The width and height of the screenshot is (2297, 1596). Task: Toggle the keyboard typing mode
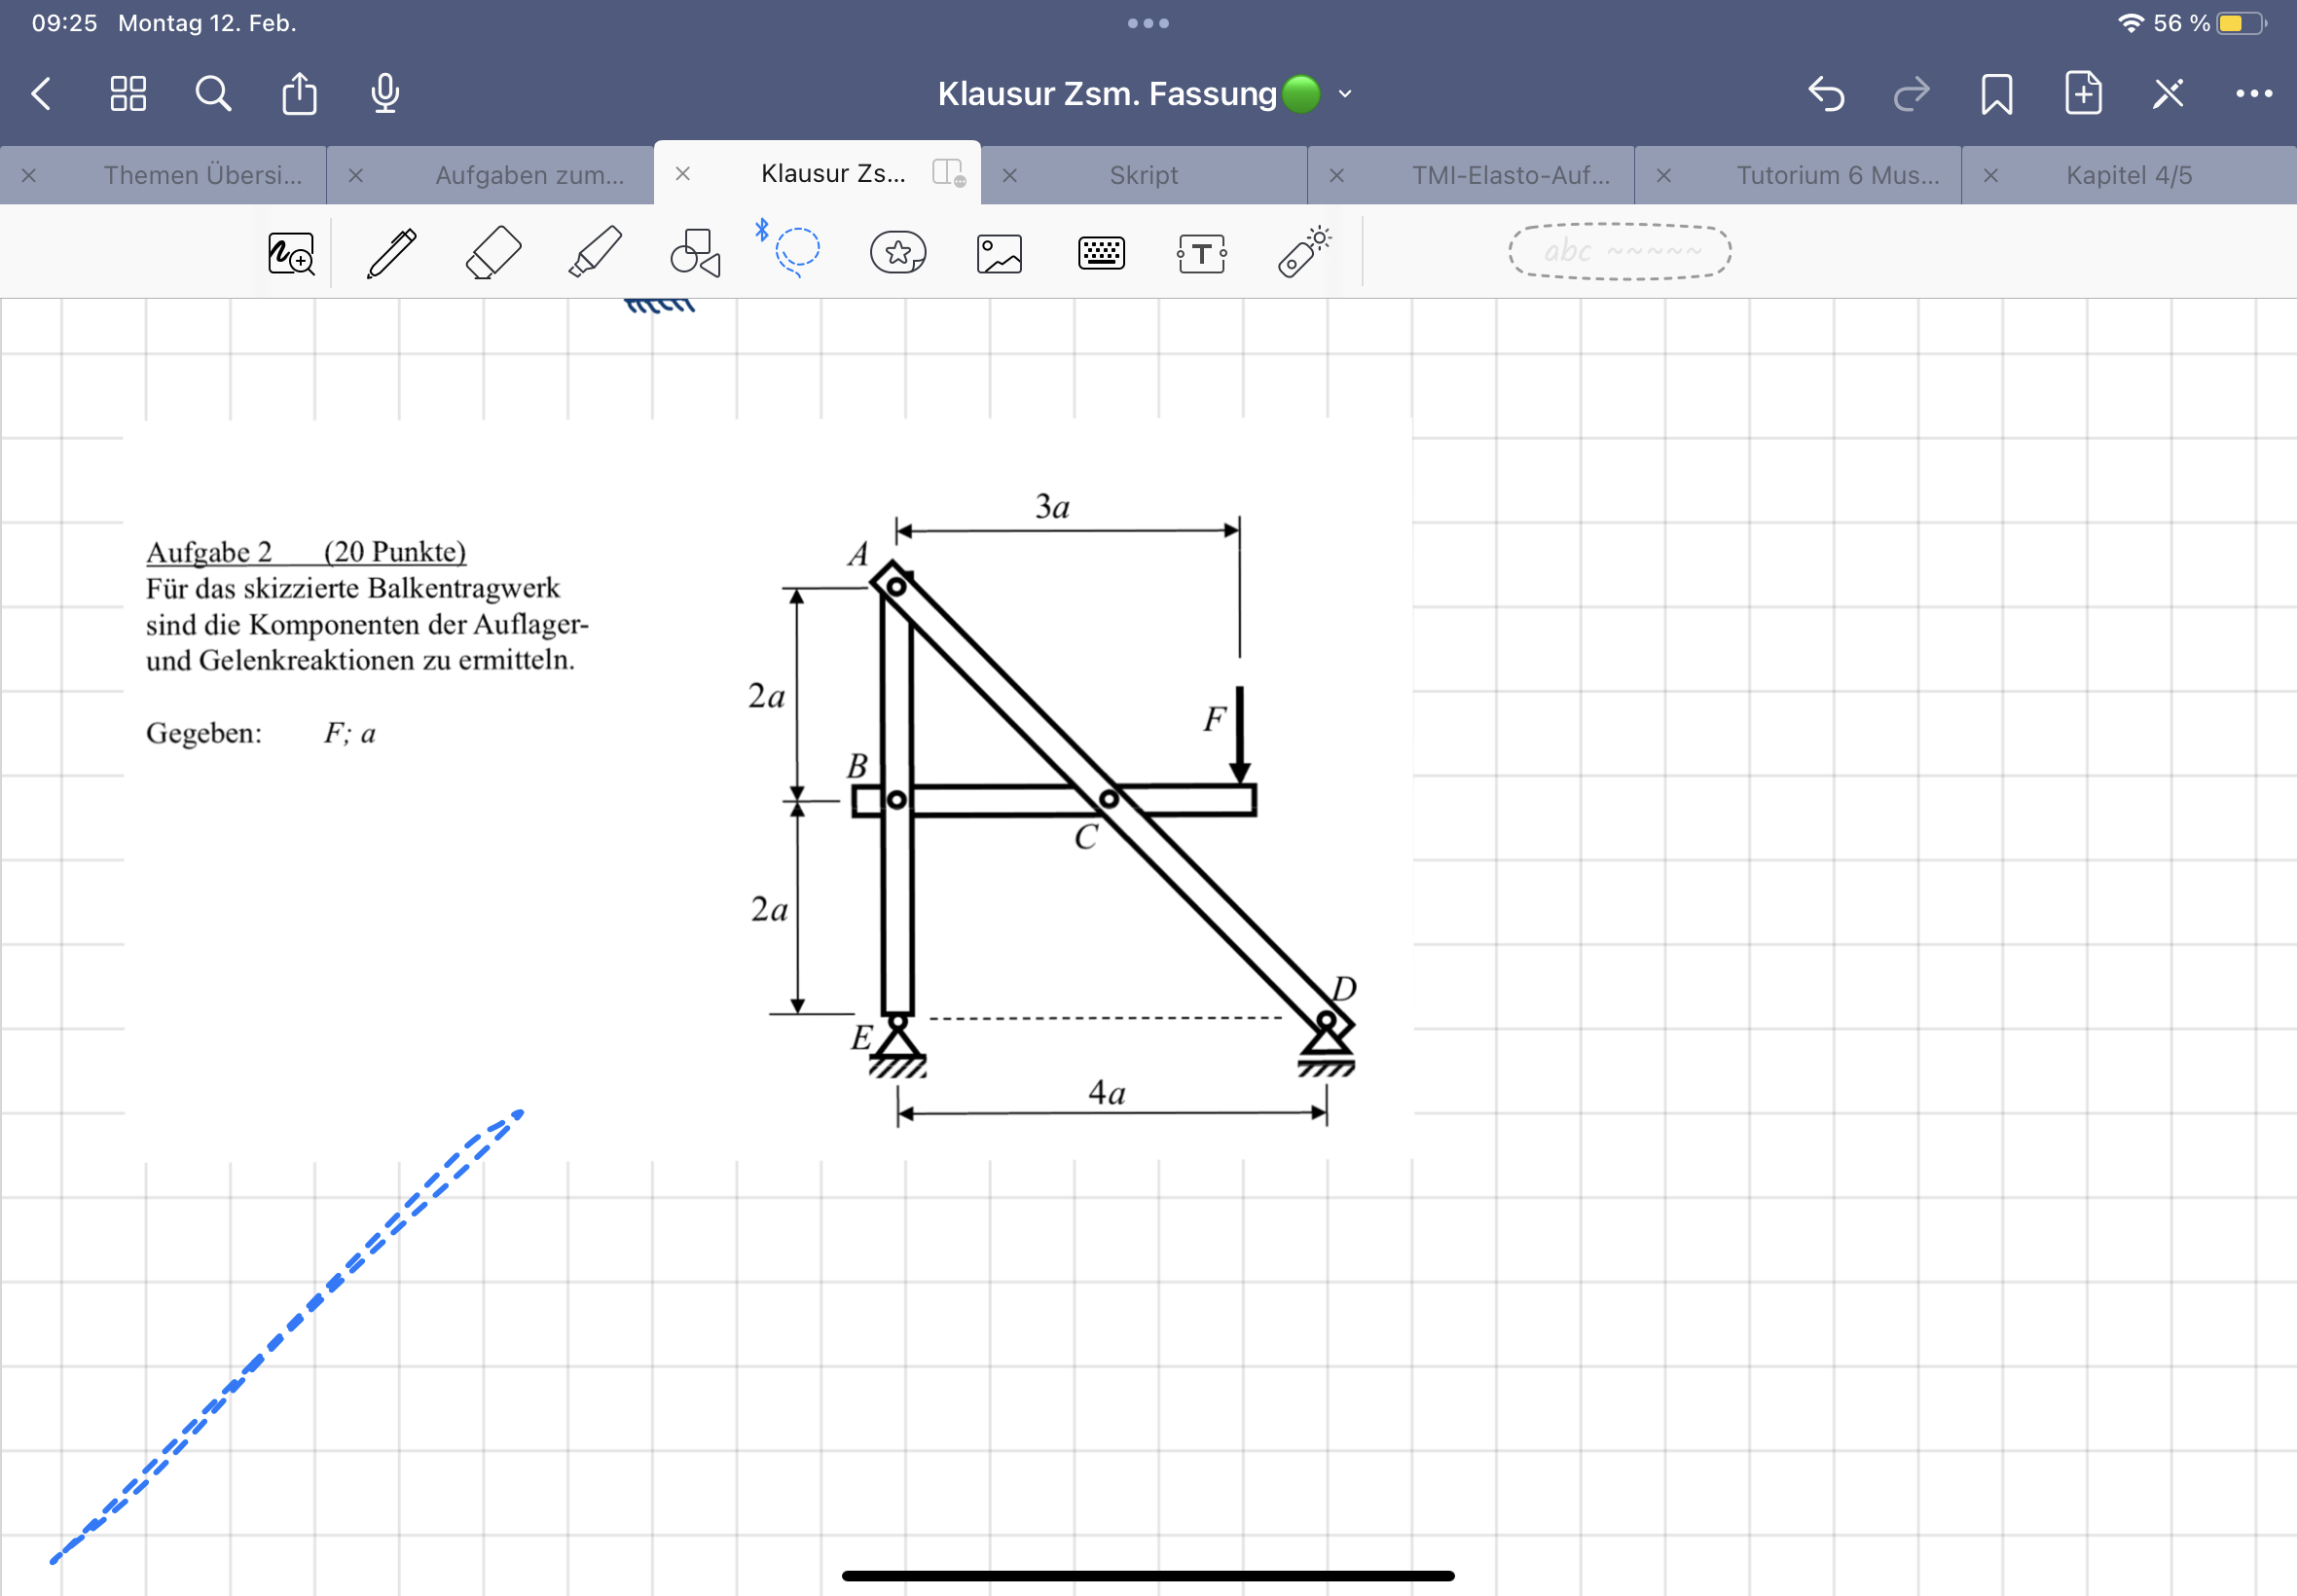click(1101, 254)
